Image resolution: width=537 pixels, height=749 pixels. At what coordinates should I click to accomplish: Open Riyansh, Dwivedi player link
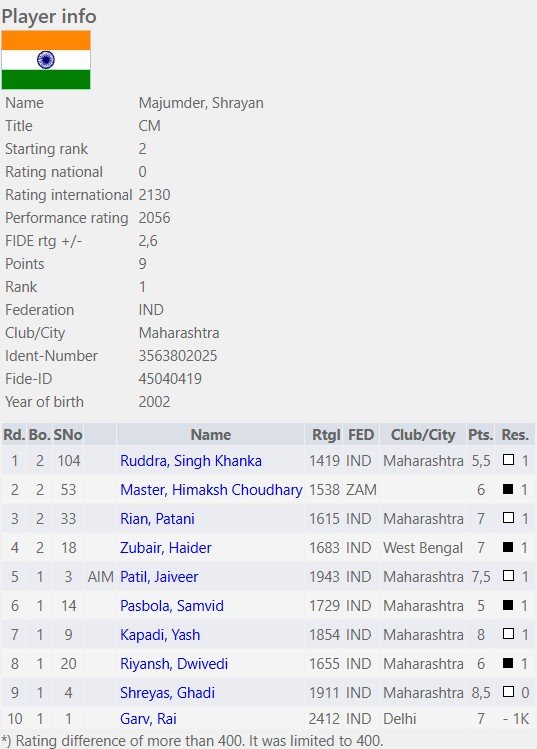click(174, 664)
